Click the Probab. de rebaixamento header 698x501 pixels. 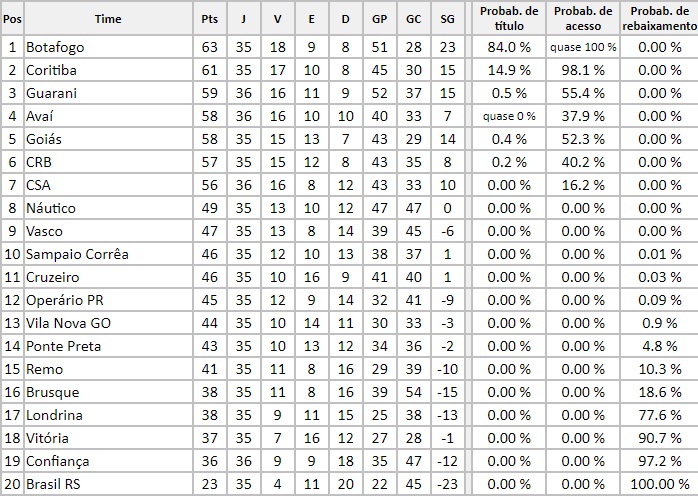tap(659, 19)
